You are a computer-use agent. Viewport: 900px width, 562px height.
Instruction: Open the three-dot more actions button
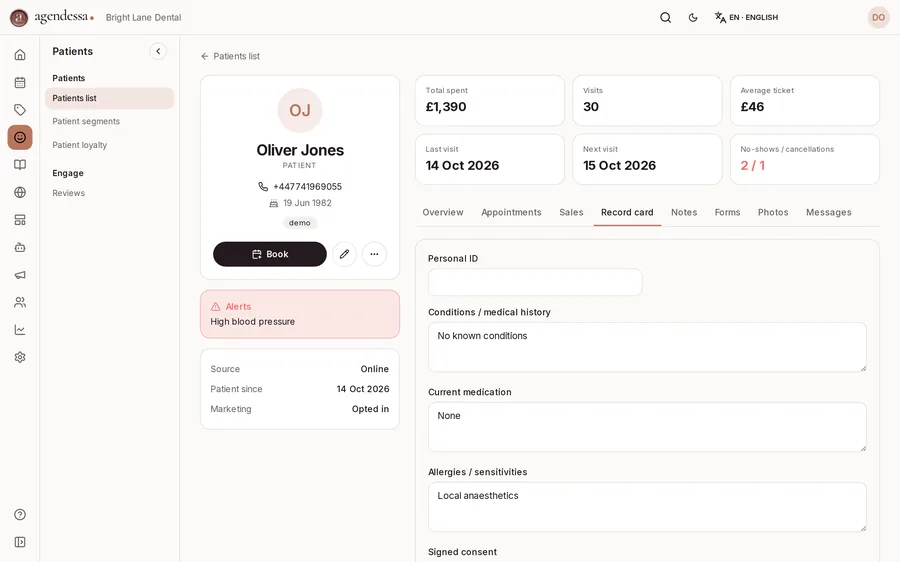pyautogui.click(x=374, y=254)
